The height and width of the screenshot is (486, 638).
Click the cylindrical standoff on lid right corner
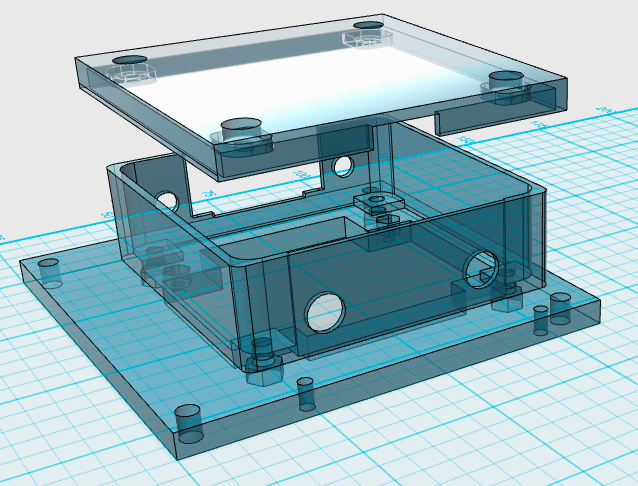click(506, 80)
